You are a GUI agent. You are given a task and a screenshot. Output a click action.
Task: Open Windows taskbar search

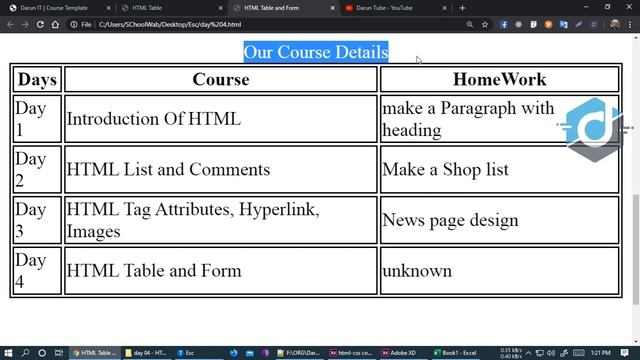tap(25, 353)
